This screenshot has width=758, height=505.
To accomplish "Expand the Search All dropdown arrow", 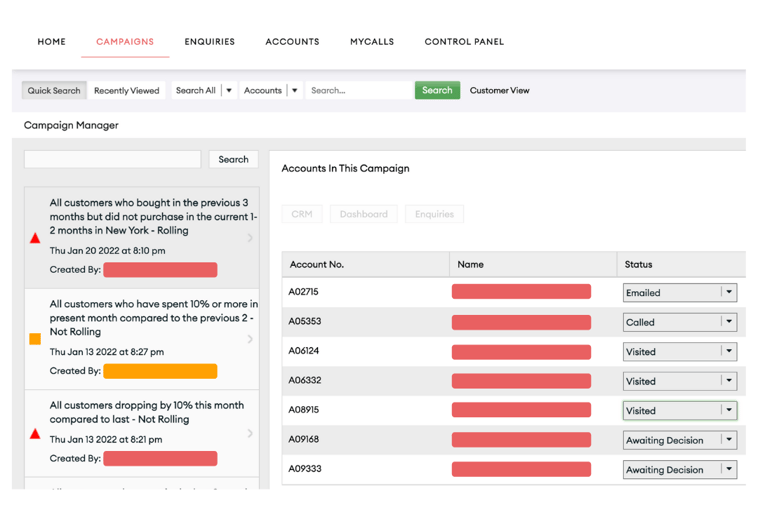I will 229,91.
